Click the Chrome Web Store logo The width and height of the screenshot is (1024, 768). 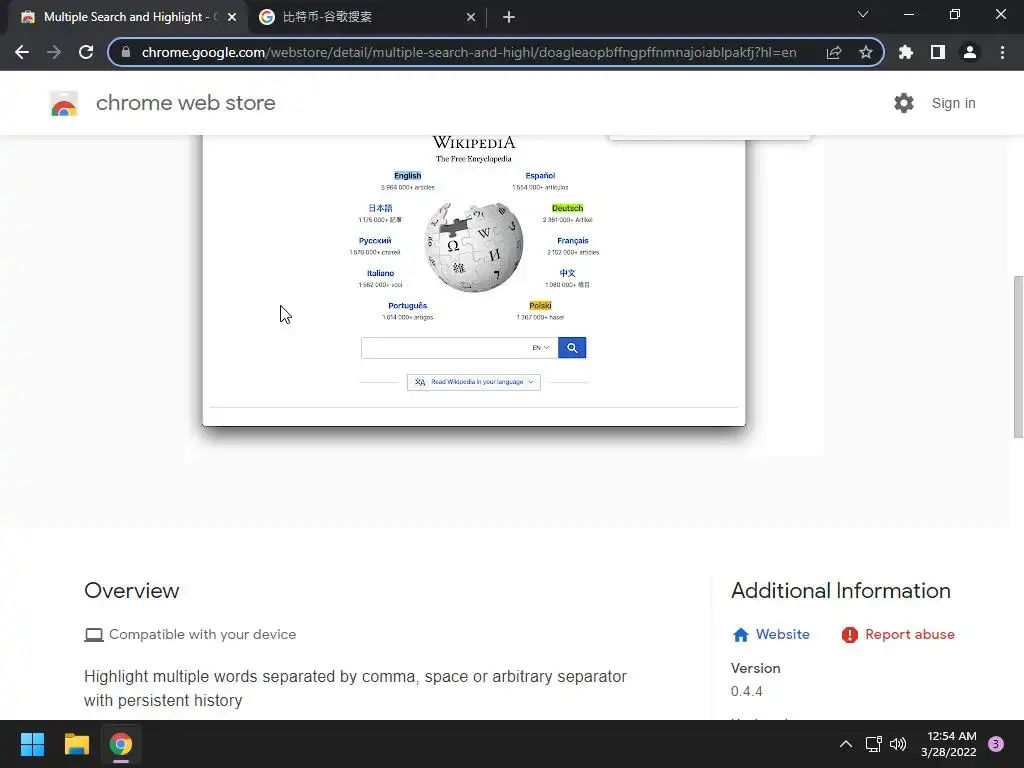tap(64, 103)
